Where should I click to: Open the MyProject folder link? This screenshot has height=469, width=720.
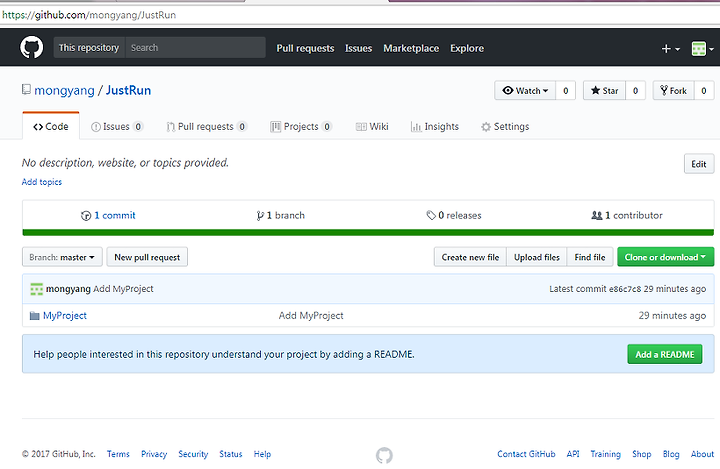pyautogui.click(x=65, y=316)
